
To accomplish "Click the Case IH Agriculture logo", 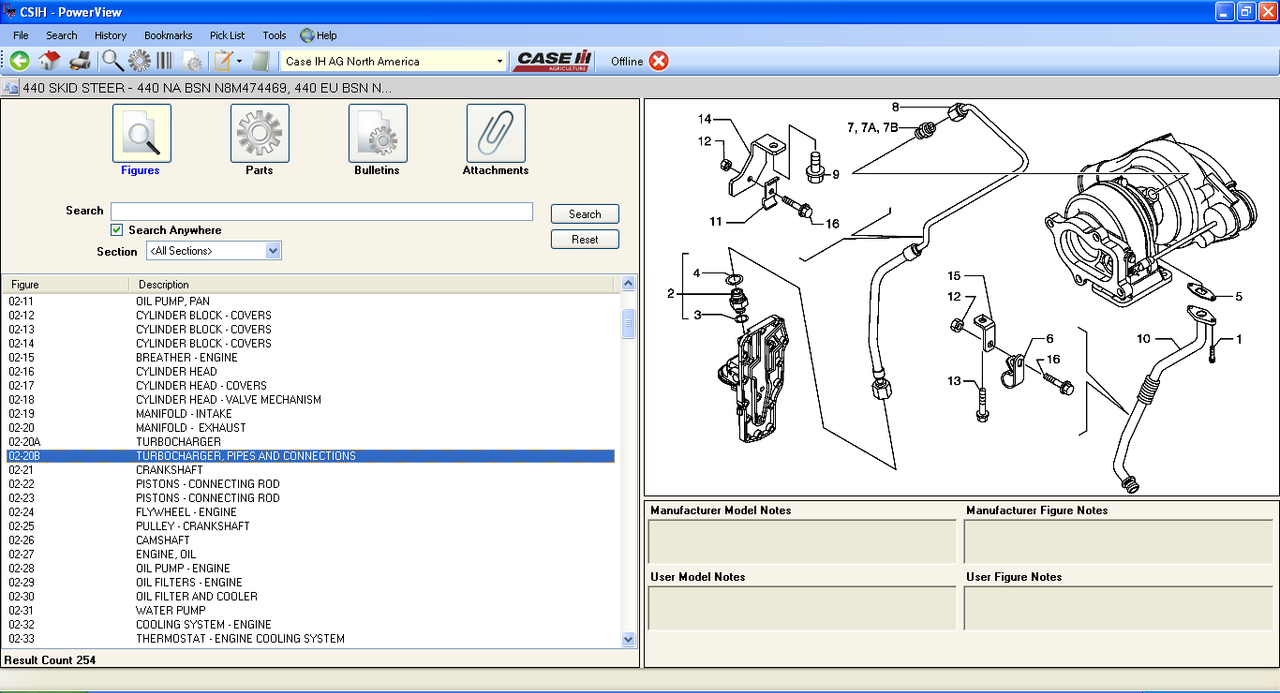I will tap(554, 61).
